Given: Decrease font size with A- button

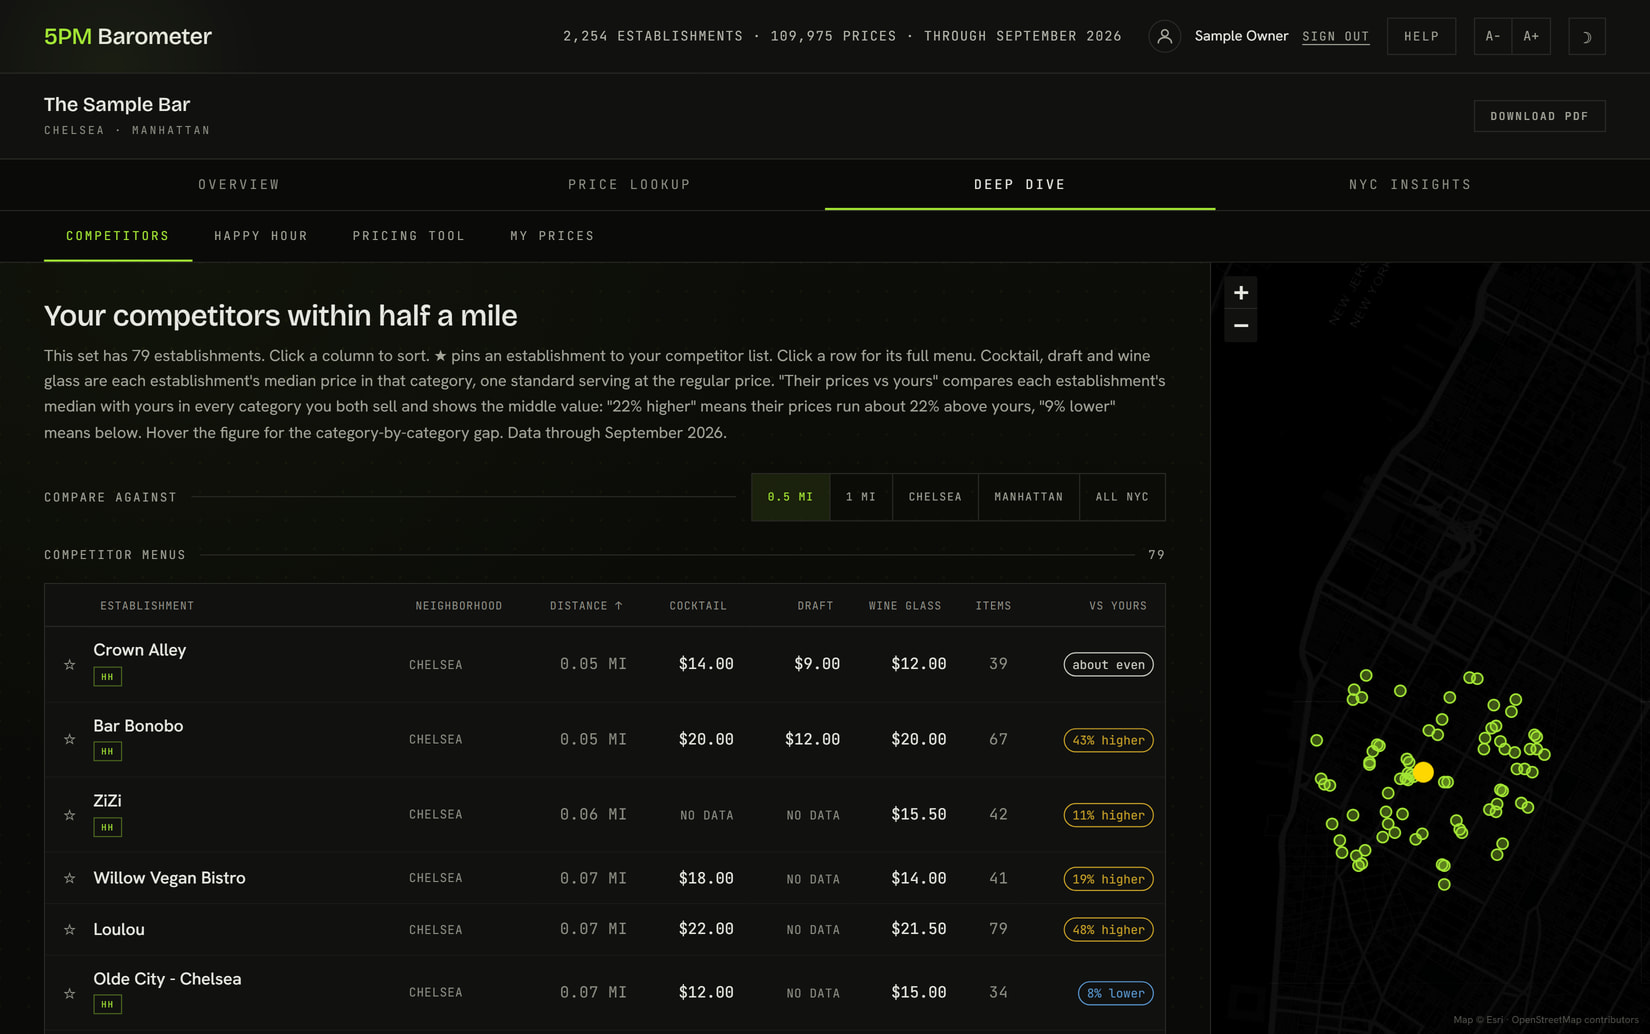Looking at the screenshot, I should pos(1492,37).
